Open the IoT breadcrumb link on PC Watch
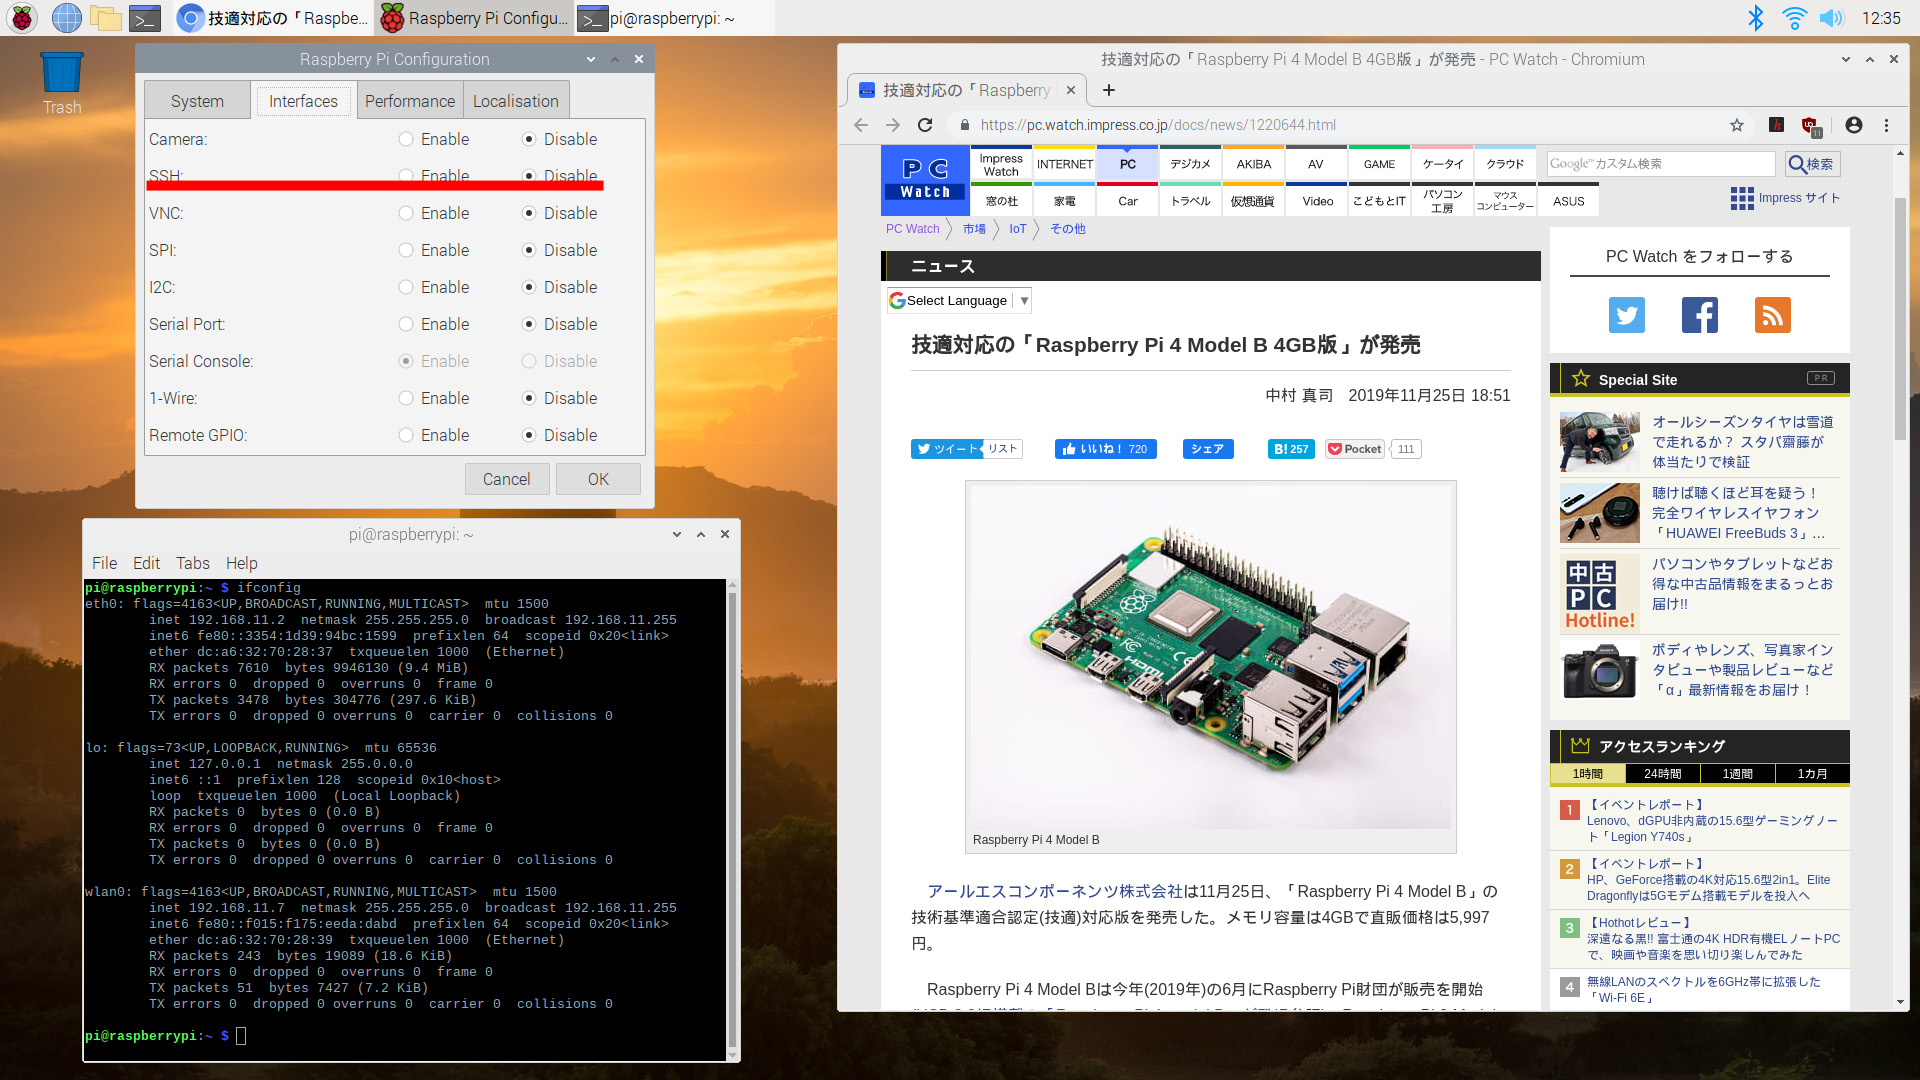1920x1080 pixels. 1017,229
